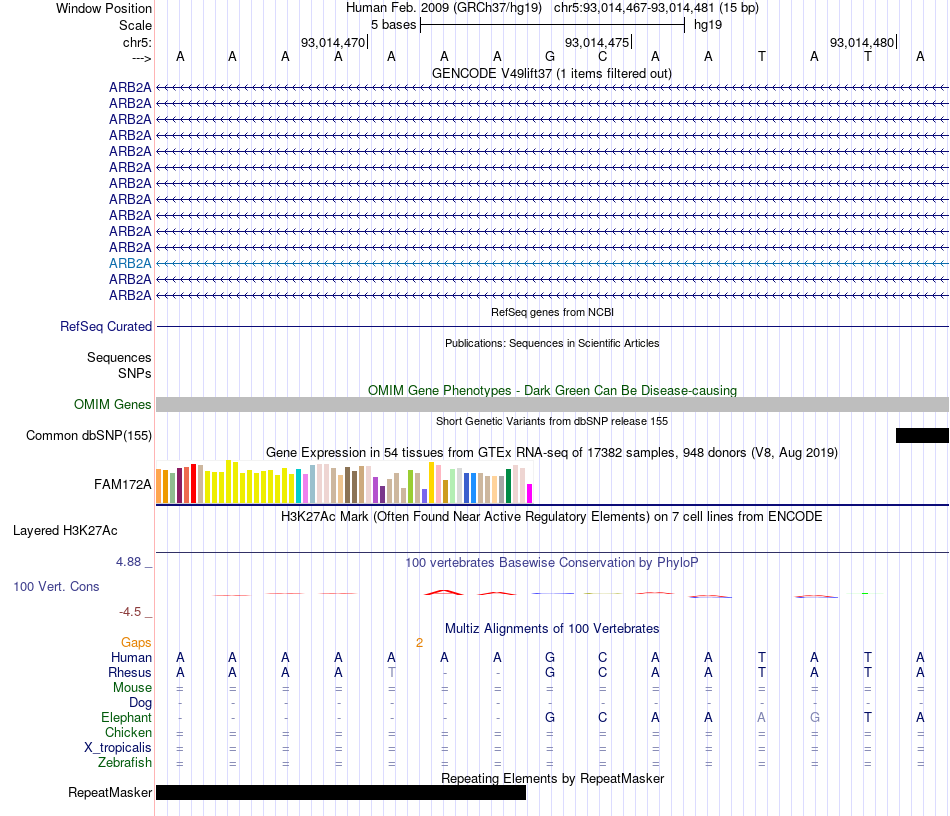Click the GTEx tissue expression bar chart
This screenshot has height=816, width=950.
tap(344, 482)
